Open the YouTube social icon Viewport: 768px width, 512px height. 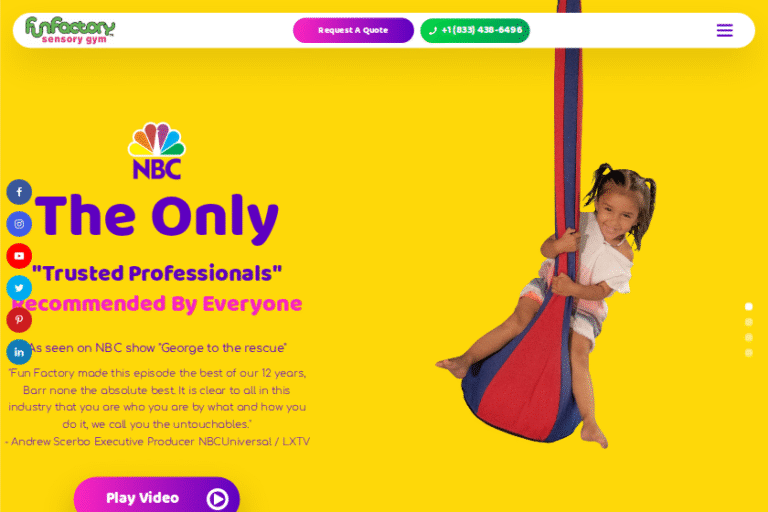tap(19, 256)
